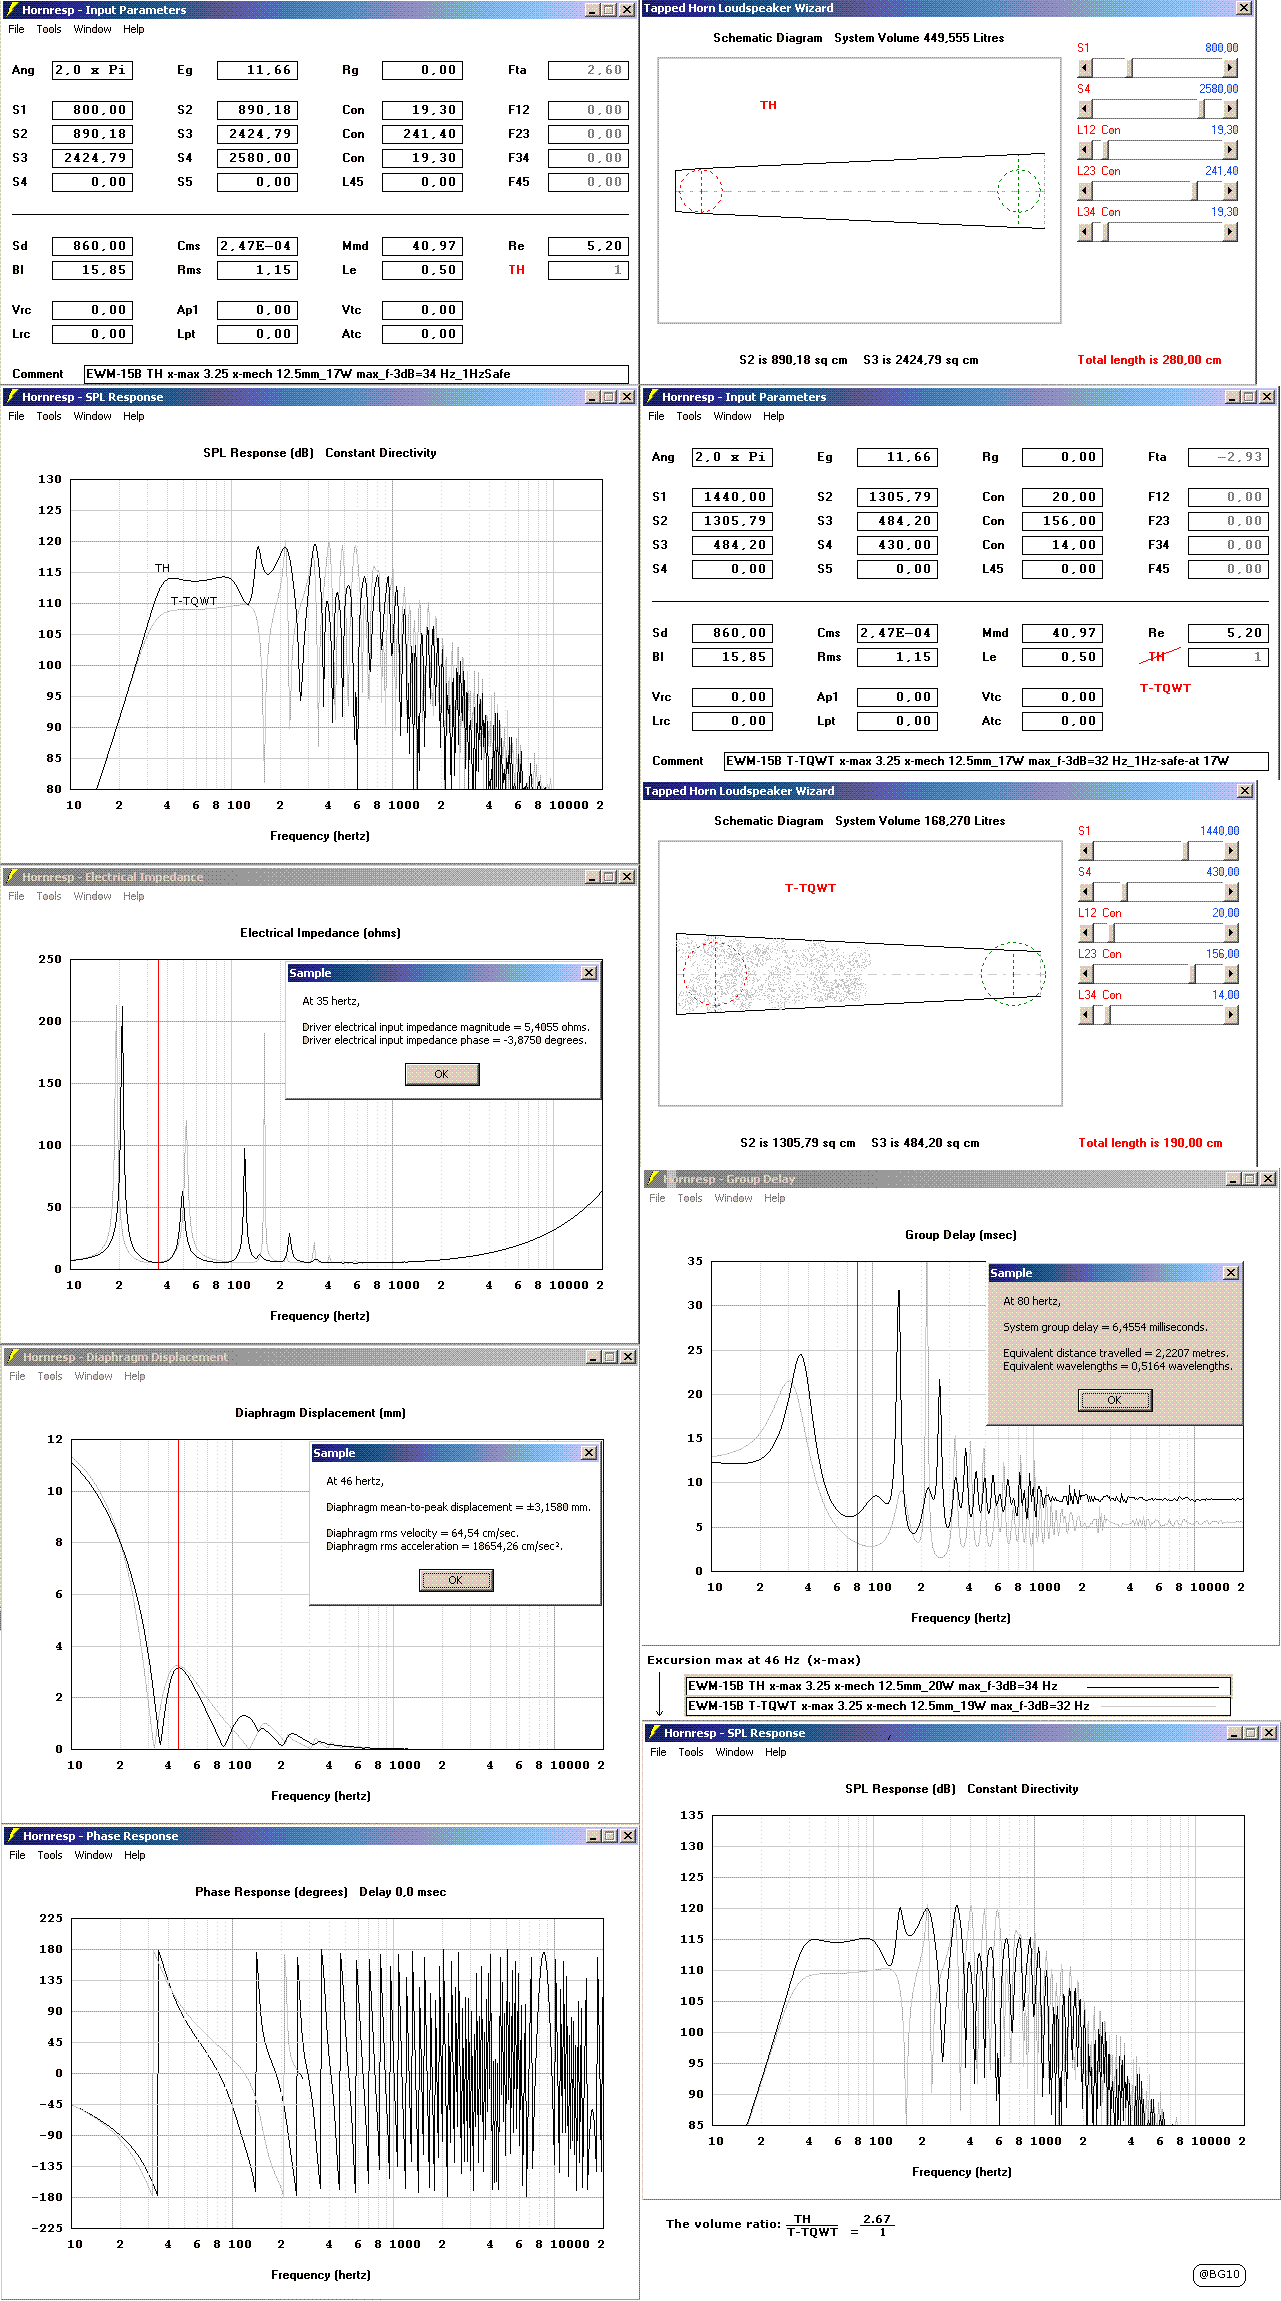Click the lightning icon in SPL Response title bar

[12, 397]
